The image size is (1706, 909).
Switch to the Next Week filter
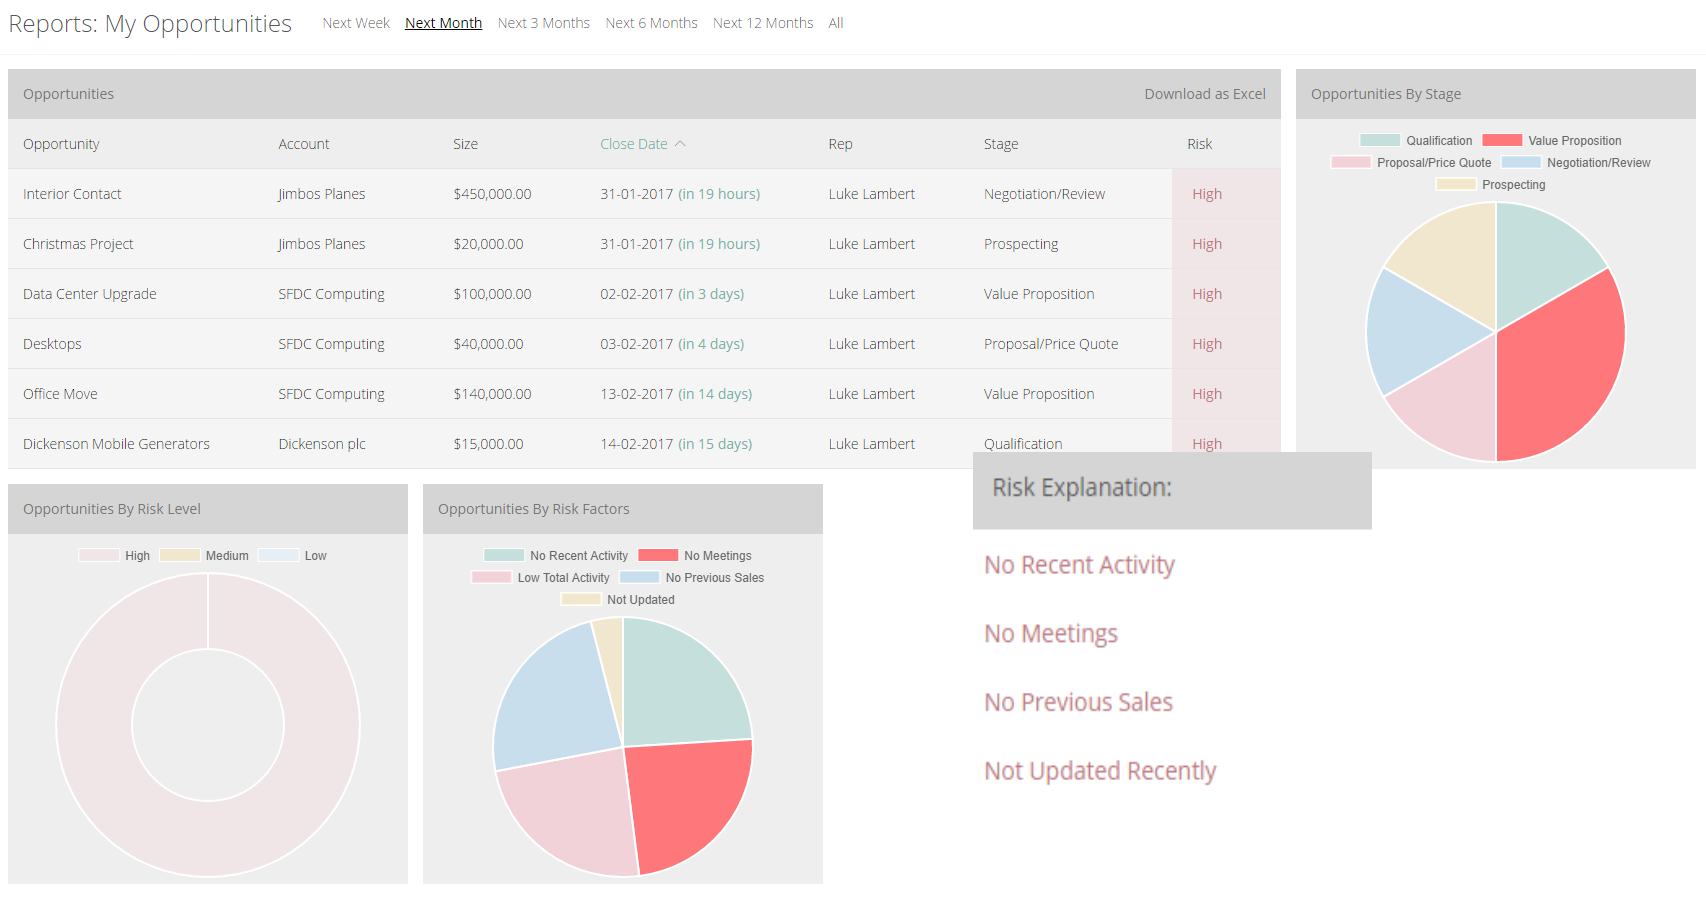tap(356, 23)
